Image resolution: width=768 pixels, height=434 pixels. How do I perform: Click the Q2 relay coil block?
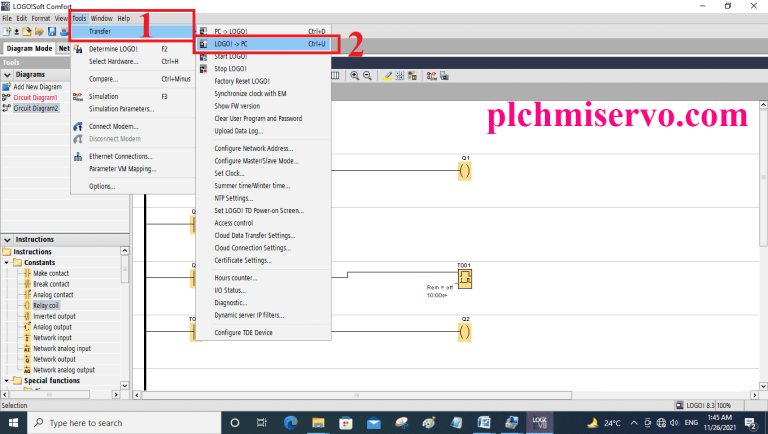[x=465, y=332]
